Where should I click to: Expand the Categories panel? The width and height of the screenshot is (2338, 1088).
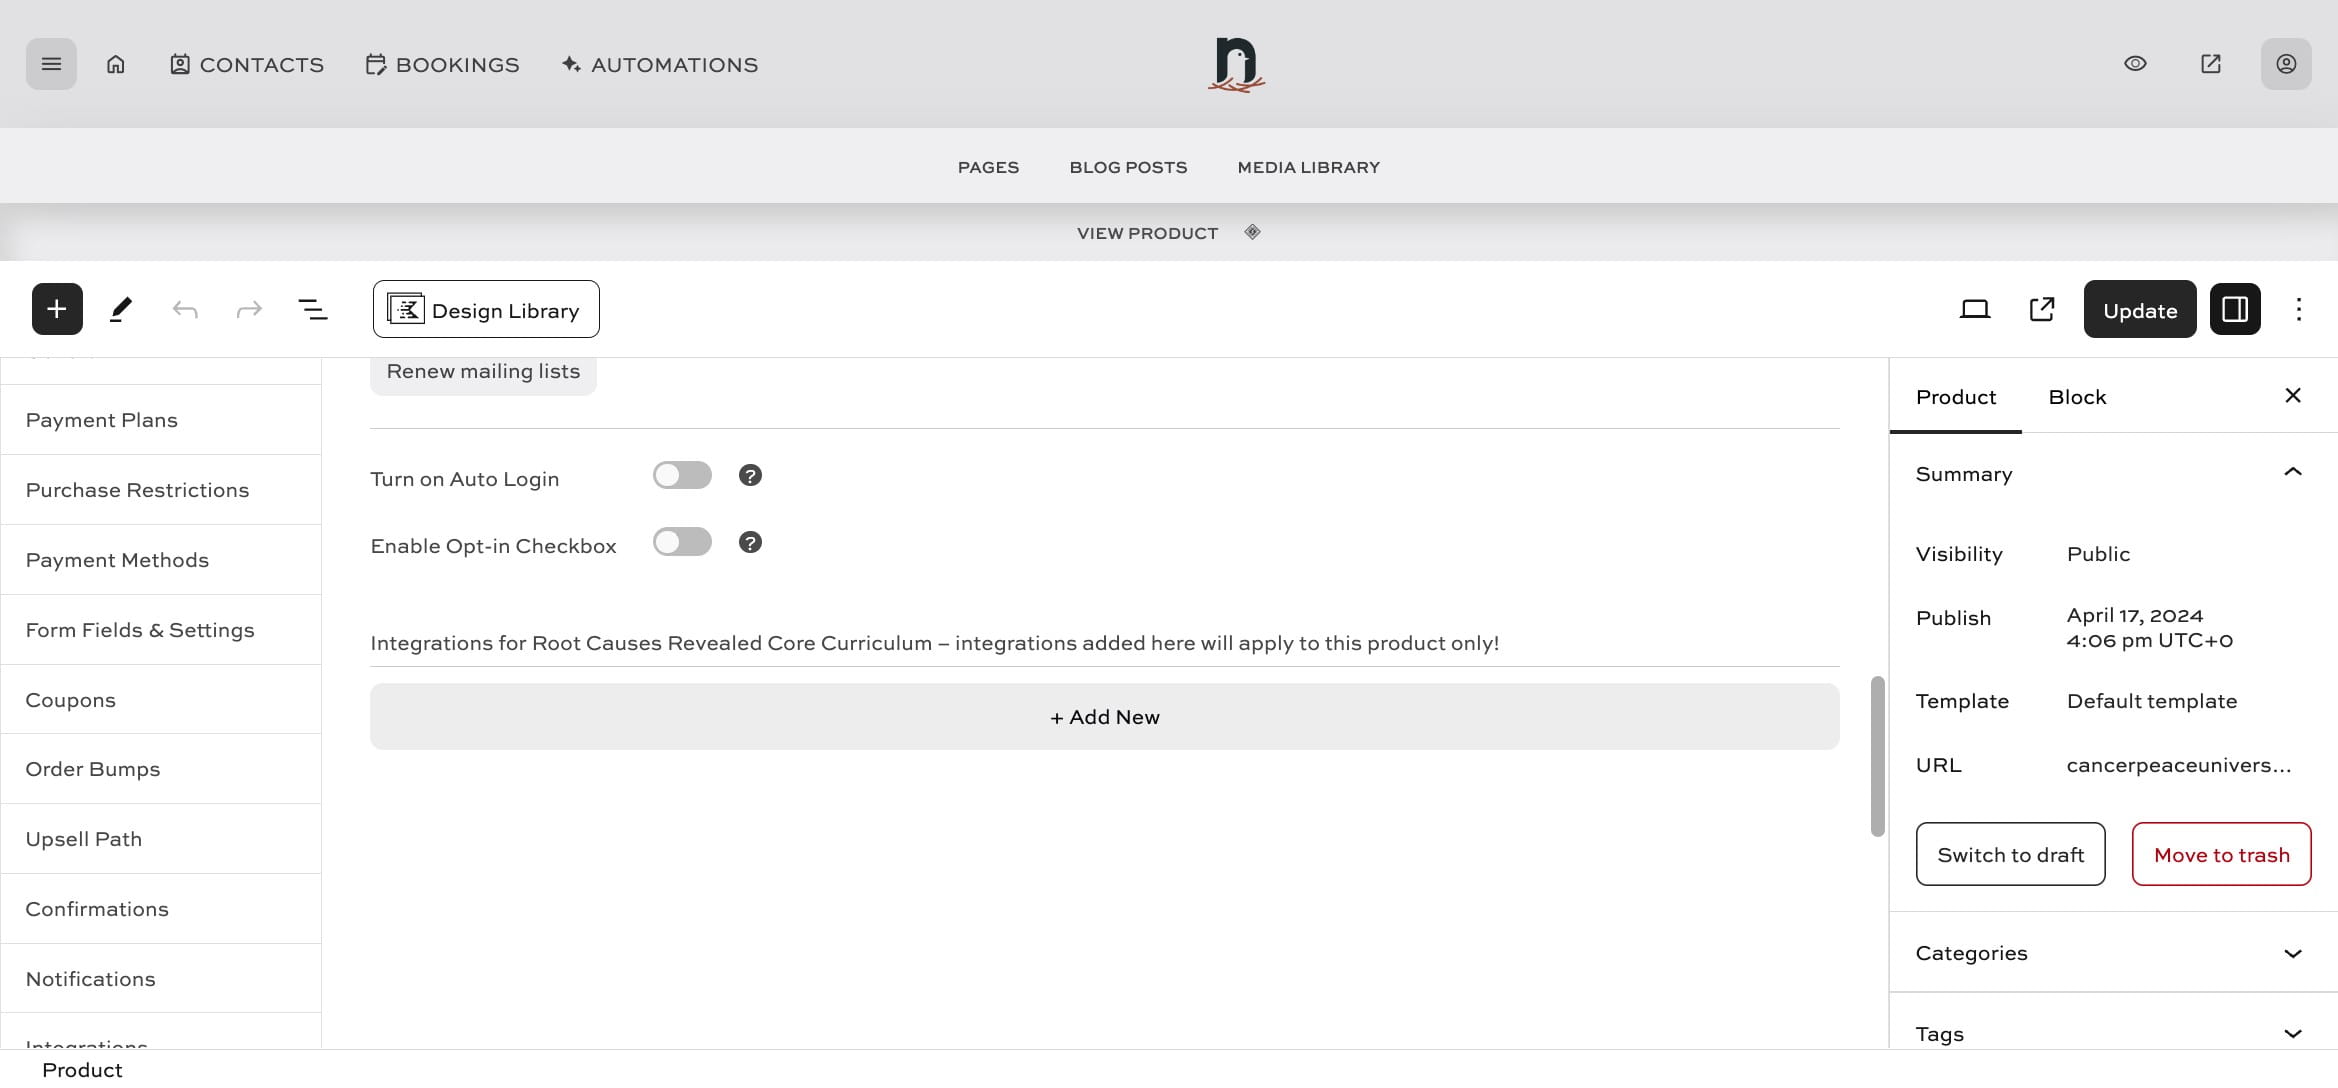click(2292, 953)
